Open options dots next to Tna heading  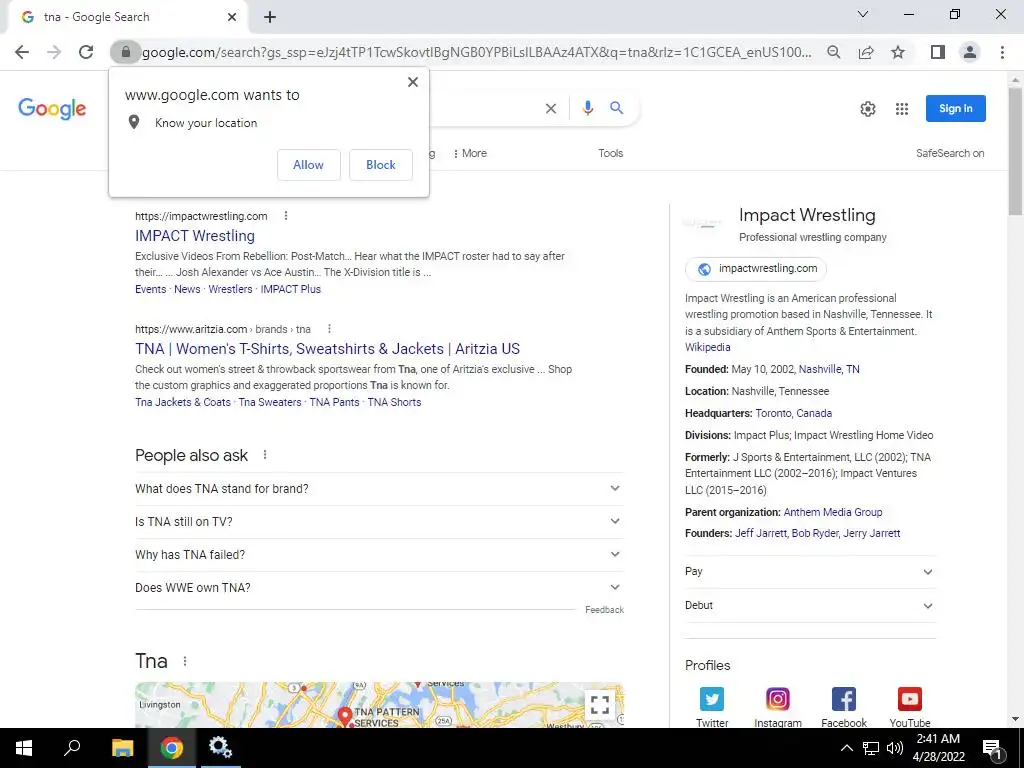[x=185, y=661]
